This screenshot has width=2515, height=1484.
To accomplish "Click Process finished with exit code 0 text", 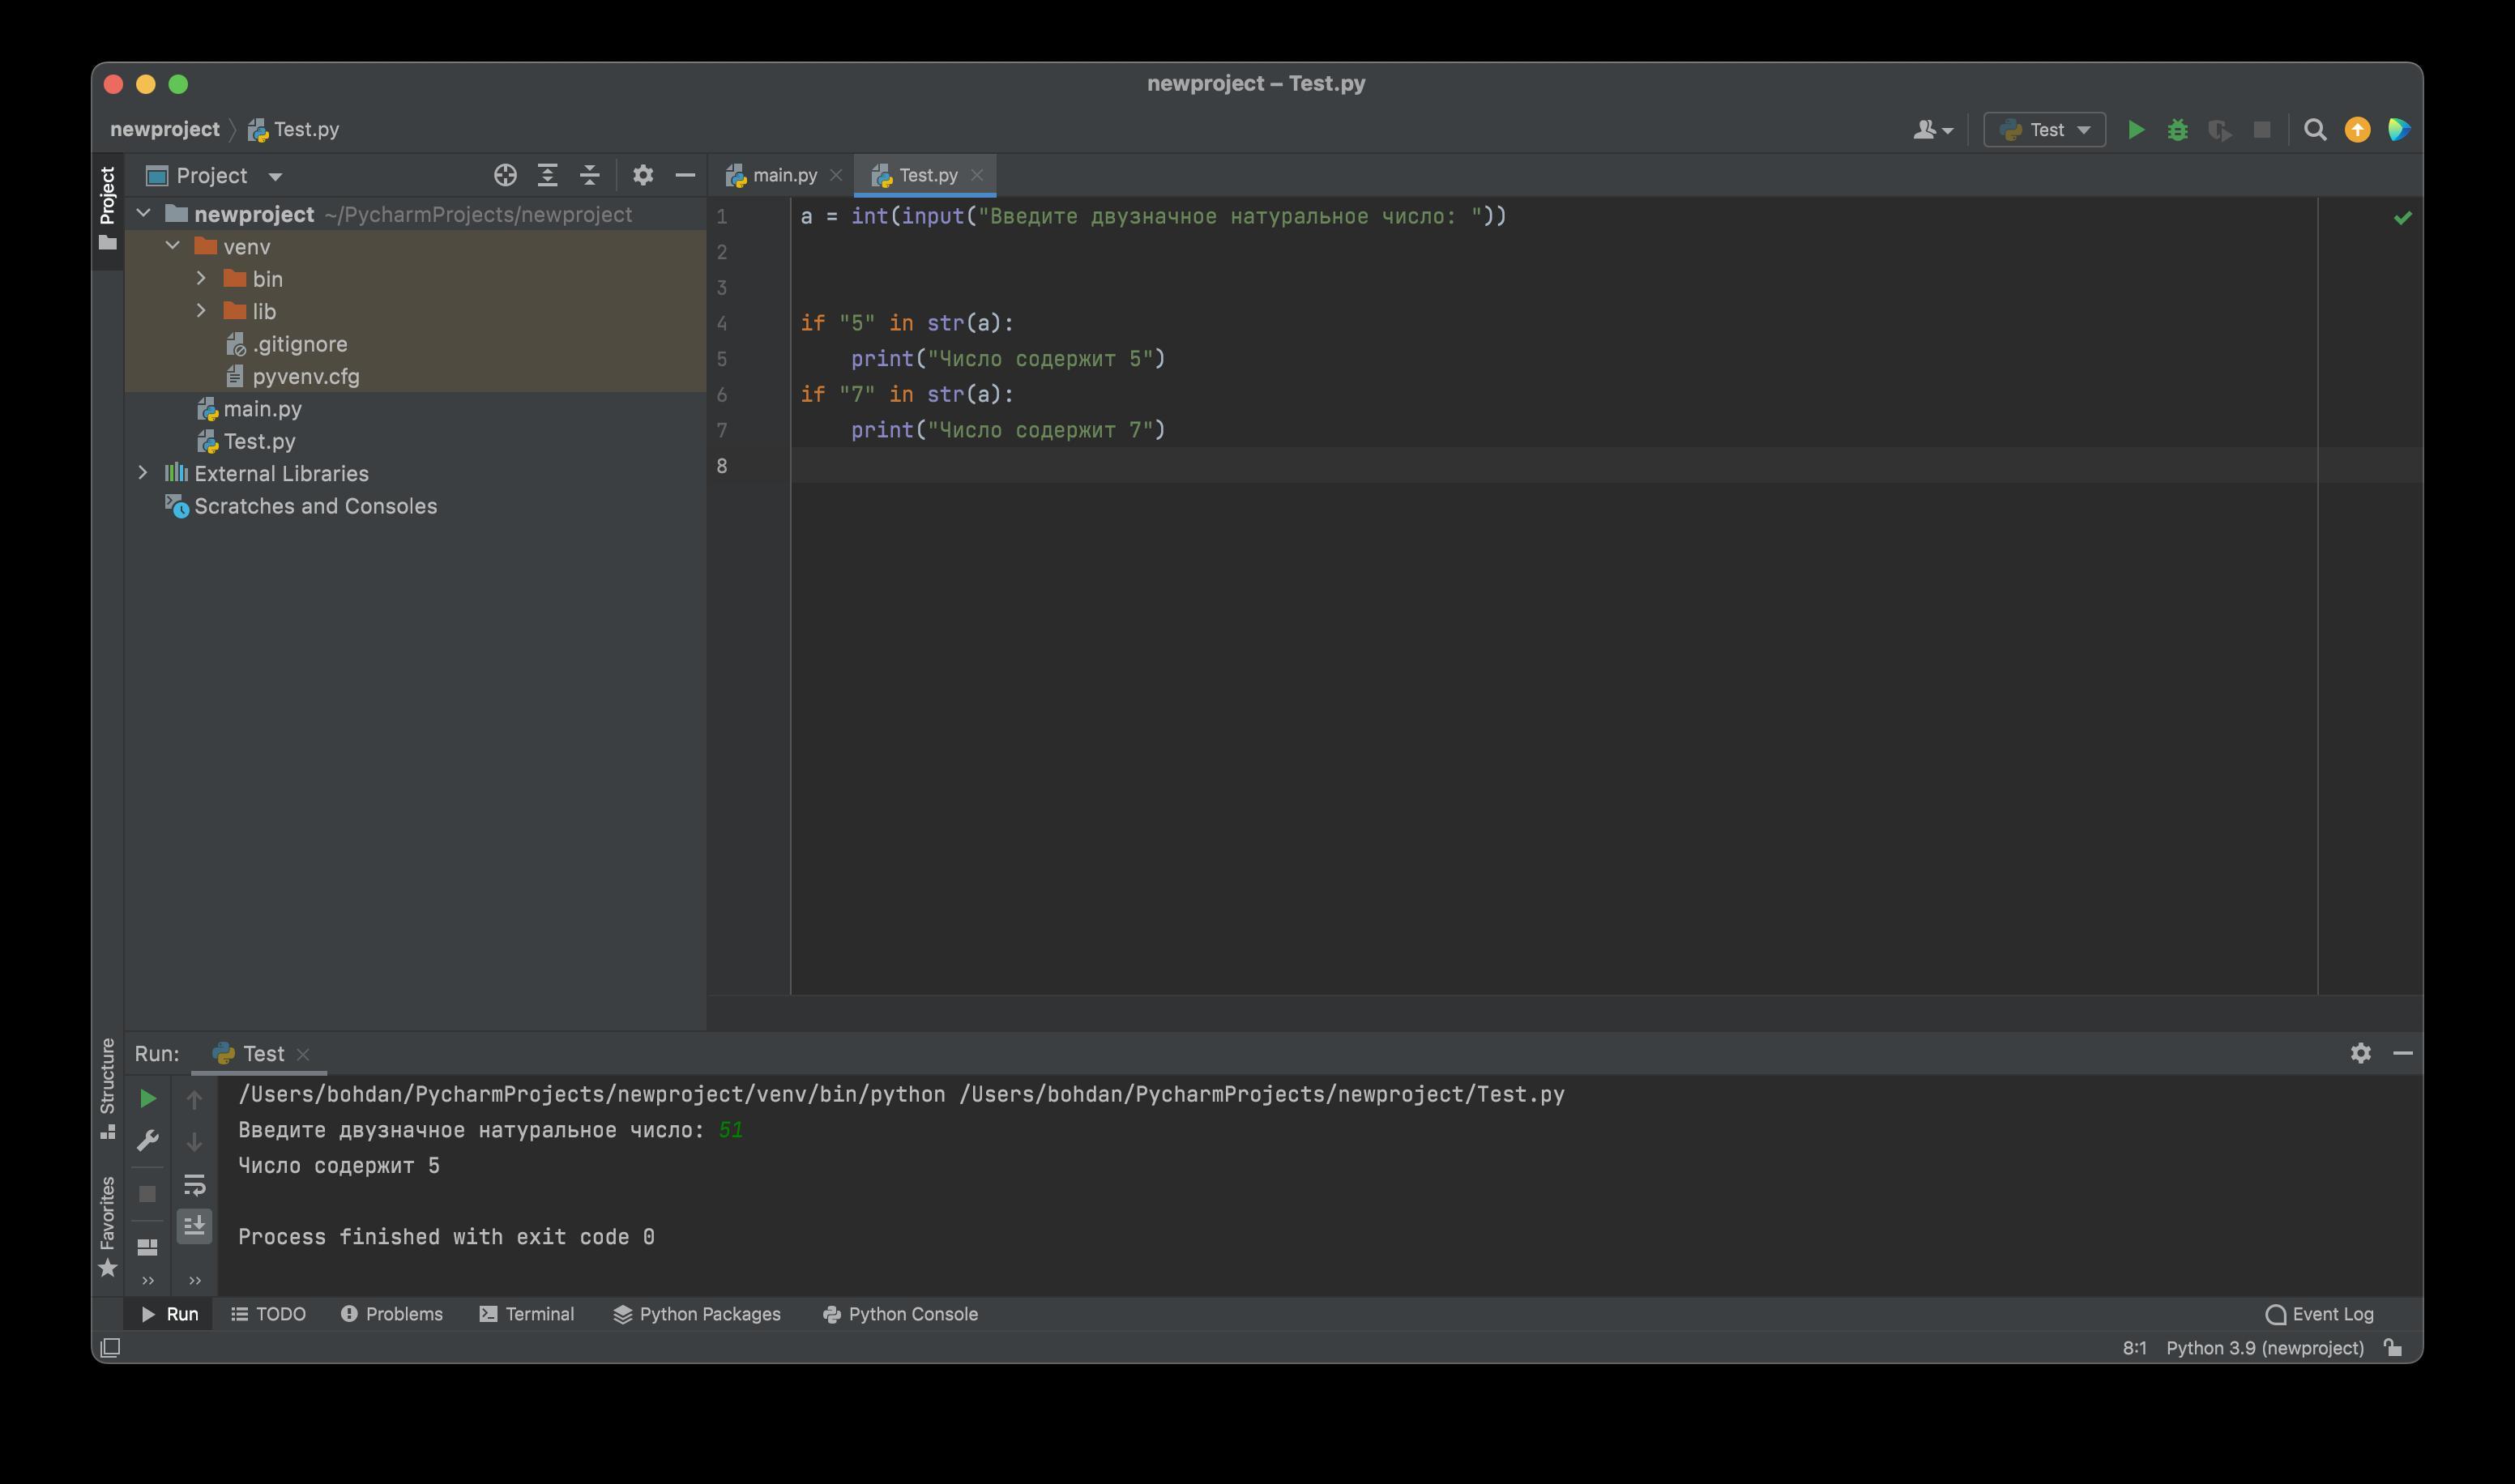I will 446,1237.
